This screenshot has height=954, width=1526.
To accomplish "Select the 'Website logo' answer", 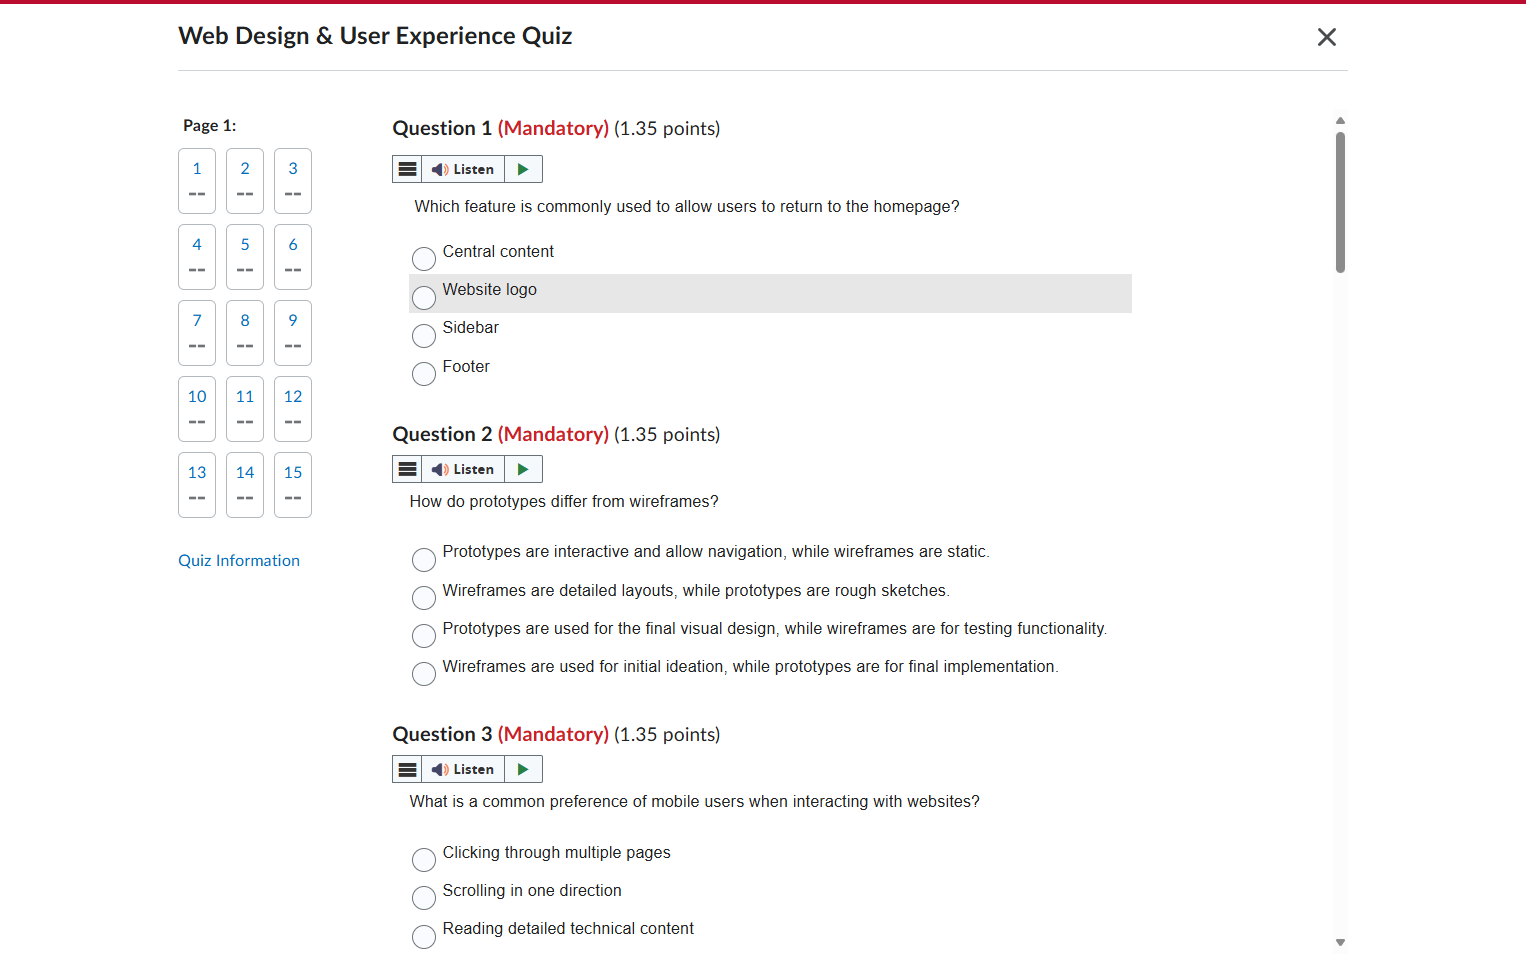I will coord(424,297).
